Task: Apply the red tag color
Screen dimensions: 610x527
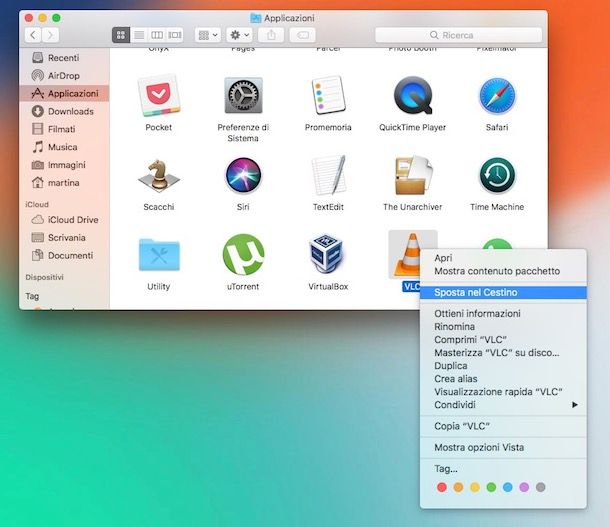Action: [442, 487]
